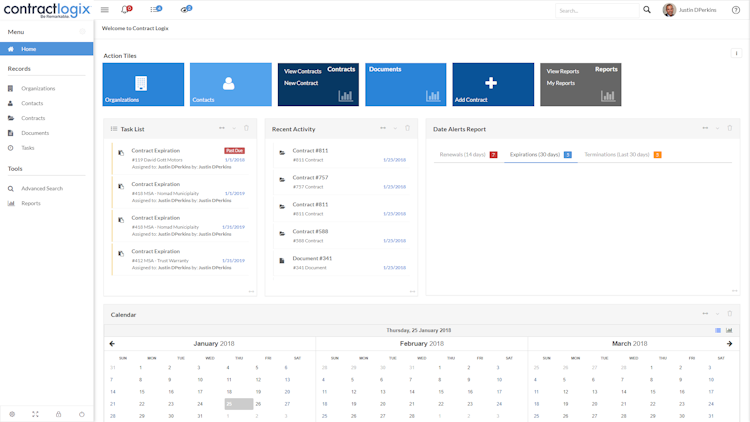Go to previous month in calendar
750x422 pixels.
click(x=112, y=344)
